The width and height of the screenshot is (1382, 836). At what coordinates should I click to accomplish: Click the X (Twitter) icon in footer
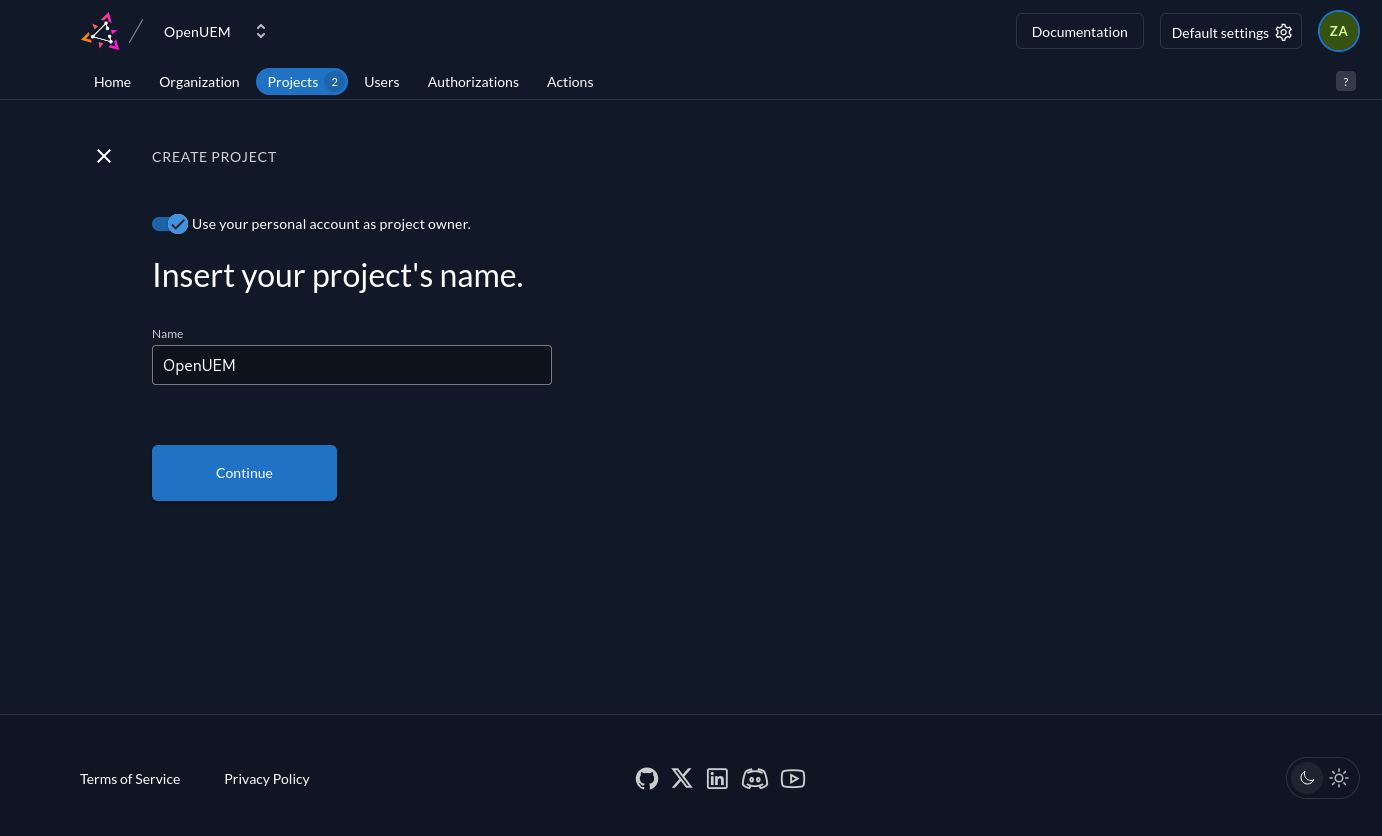(x=682, y=778)
